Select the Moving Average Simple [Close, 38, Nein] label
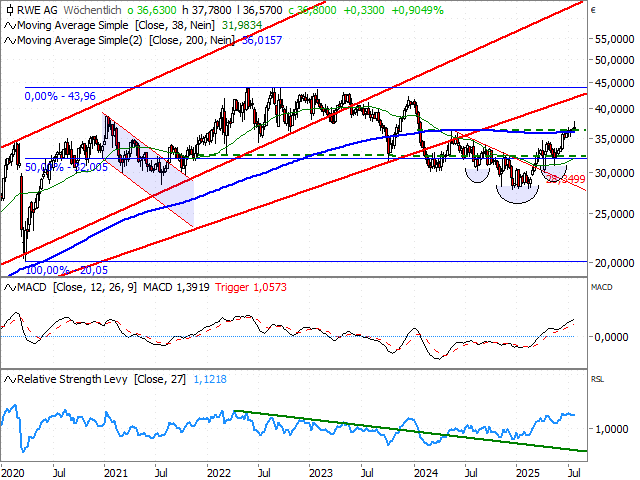The height and width of the screenshot is (480, 640). click(116, 25)
